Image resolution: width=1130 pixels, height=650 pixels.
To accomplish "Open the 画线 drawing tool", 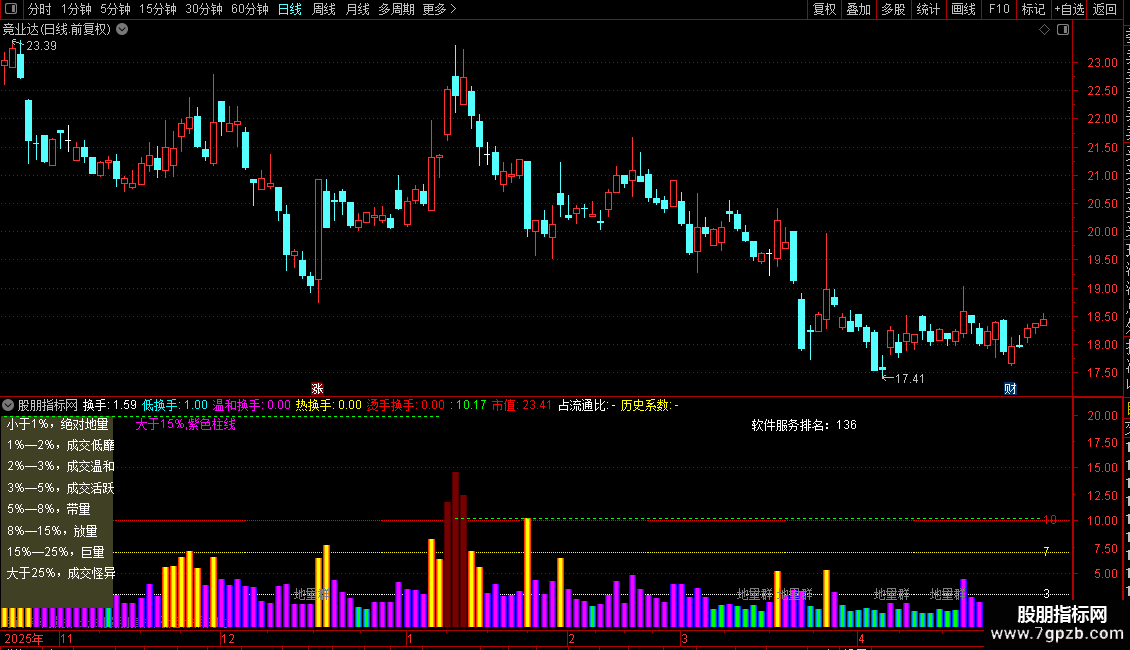I will (964, 9).
